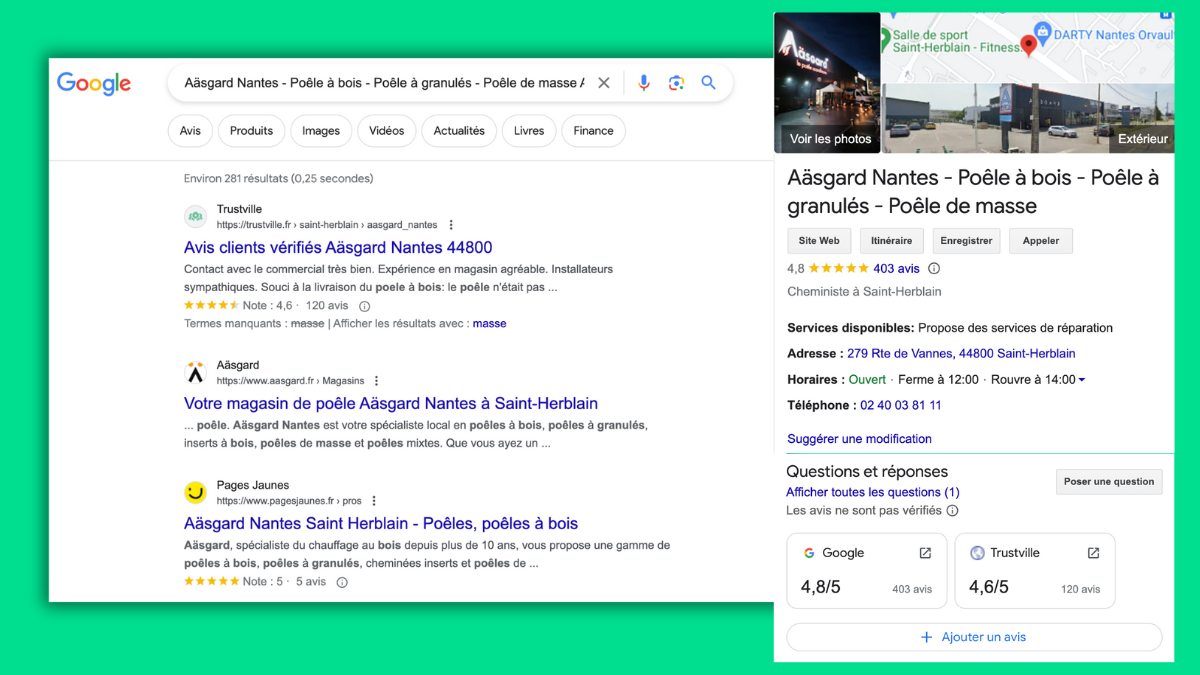1200x675 pixels.
Task: Click the address 279 Rte de Vannes link
Action: pyautogui.click(x=961, y=353)
